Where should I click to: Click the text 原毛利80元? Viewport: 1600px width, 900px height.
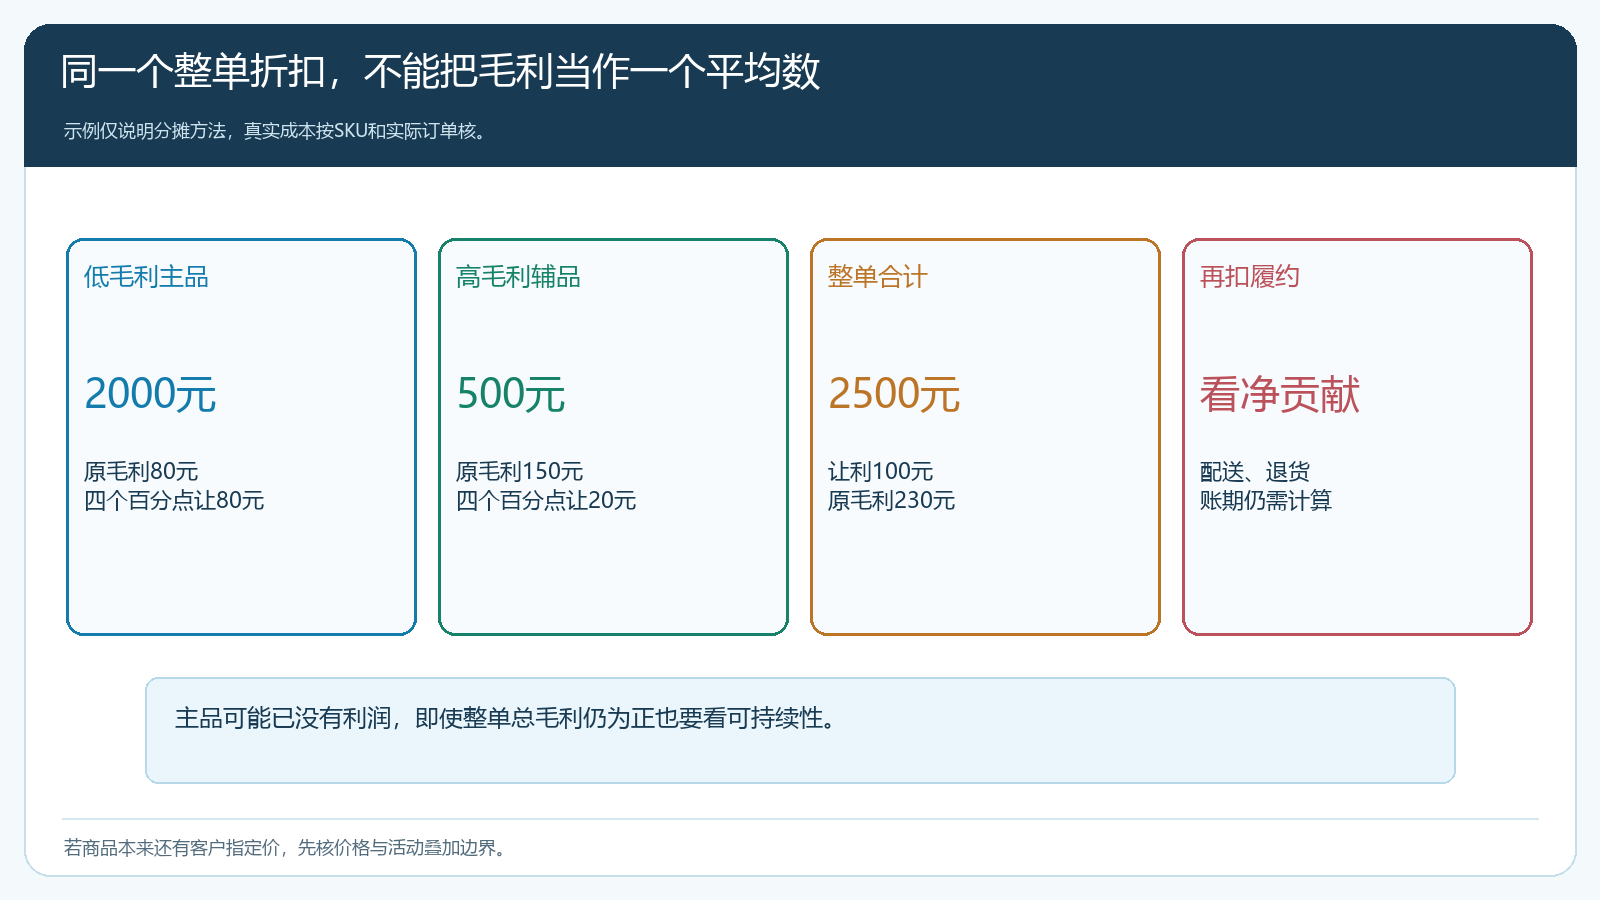(x=141, y=471)
